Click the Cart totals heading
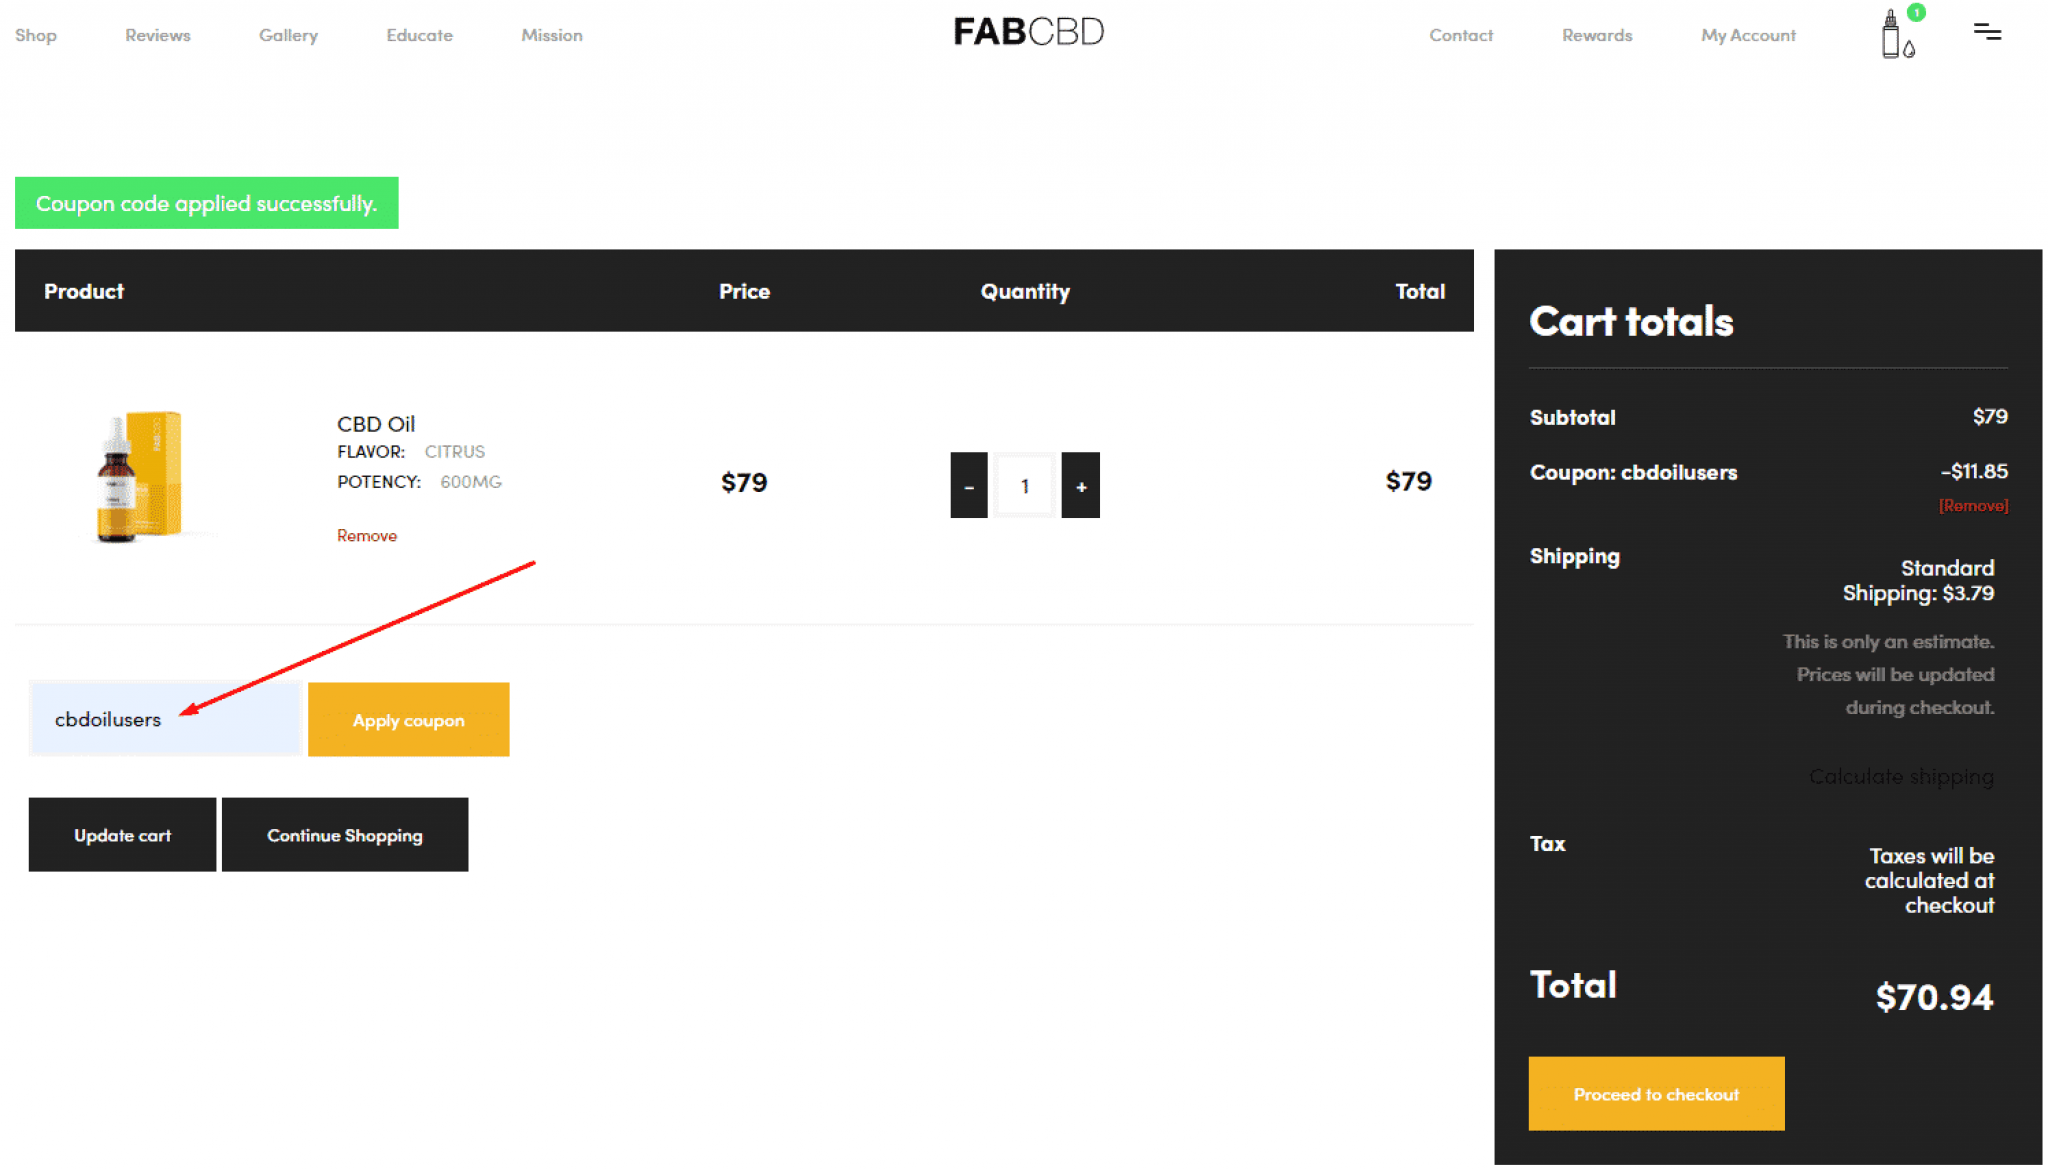 (1631, 321)
